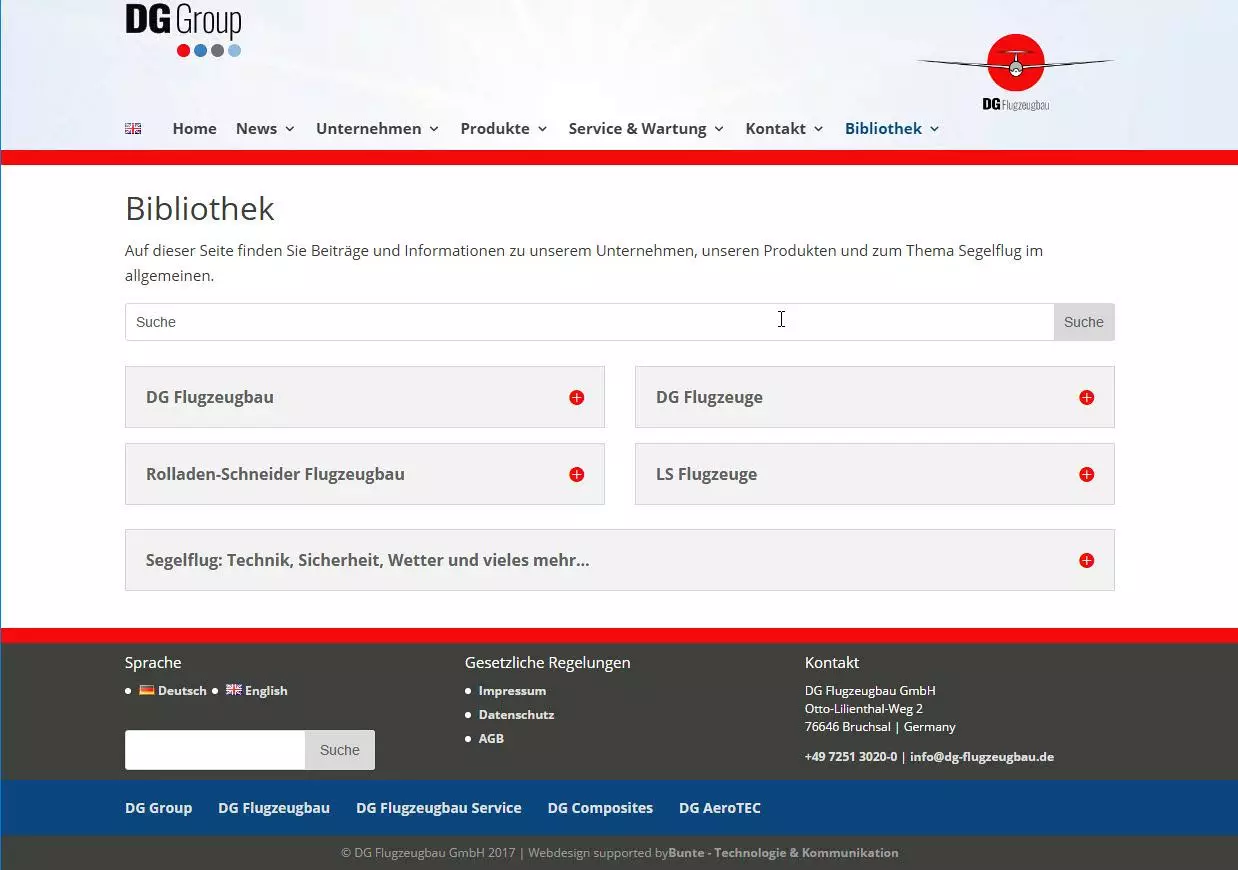Click the Bibliothek page heading

[x=200, y=209]
